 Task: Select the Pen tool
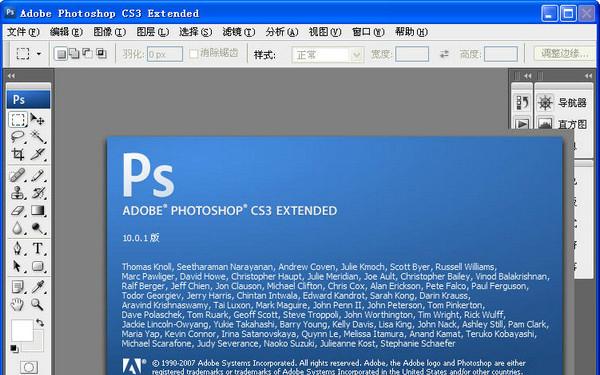tap(18, 248)
